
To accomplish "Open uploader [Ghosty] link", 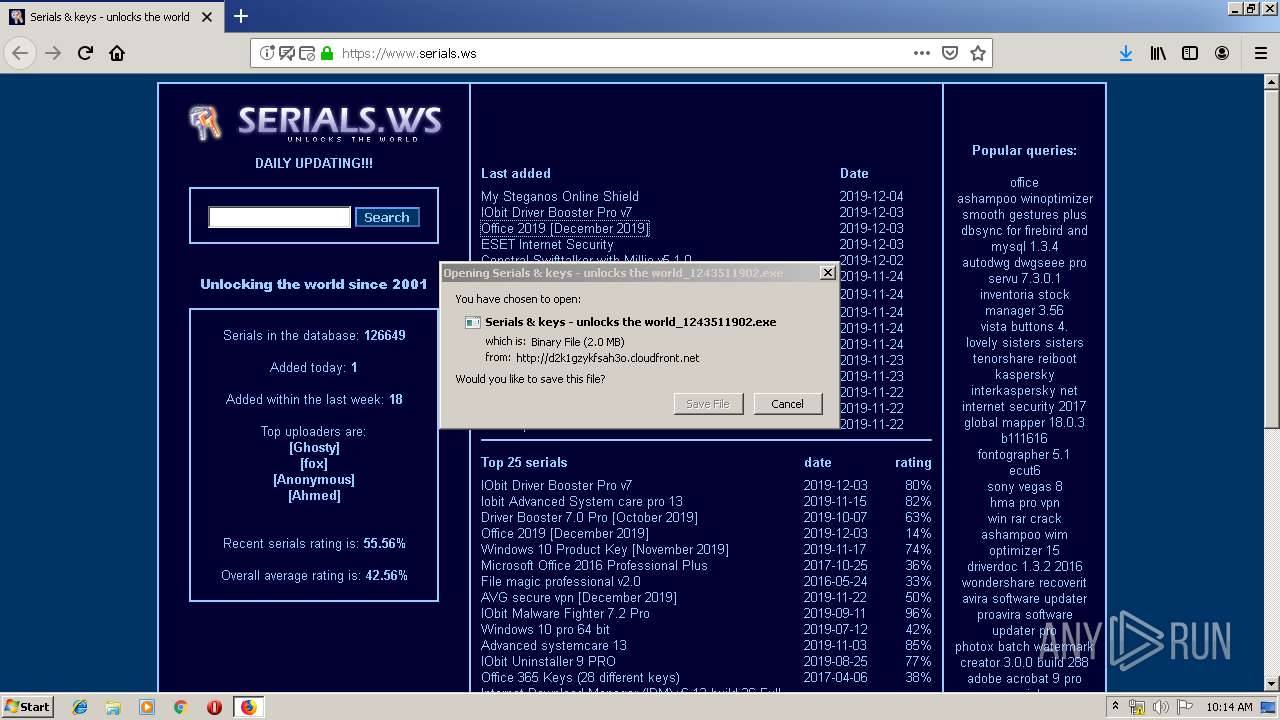I will [x=314, y=447].
